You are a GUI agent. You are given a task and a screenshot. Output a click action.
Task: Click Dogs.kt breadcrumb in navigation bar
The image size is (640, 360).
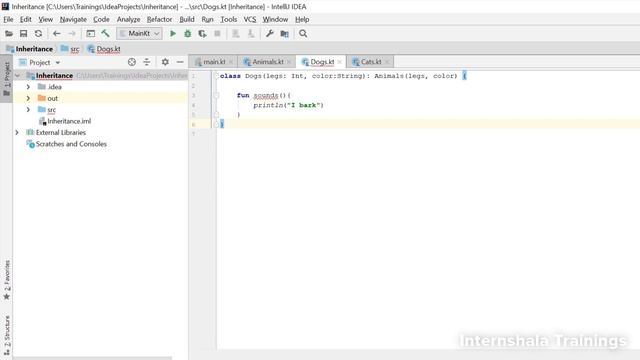pos(104,49)
